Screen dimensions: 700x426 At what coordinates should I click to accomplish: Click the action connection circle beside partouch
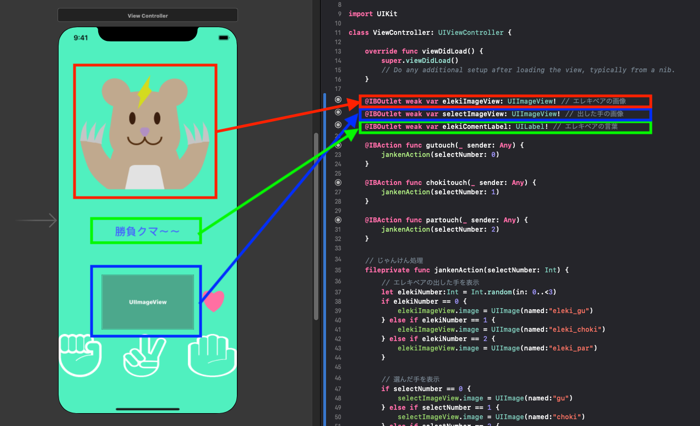pos(338,220)
